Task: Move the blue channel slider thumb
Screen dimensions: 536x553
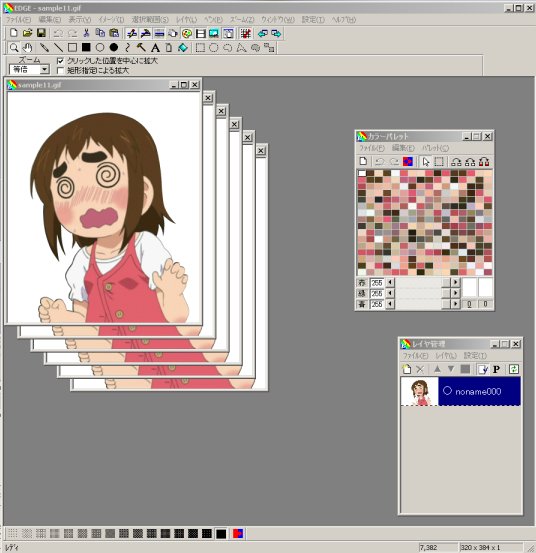Action: 446,304
